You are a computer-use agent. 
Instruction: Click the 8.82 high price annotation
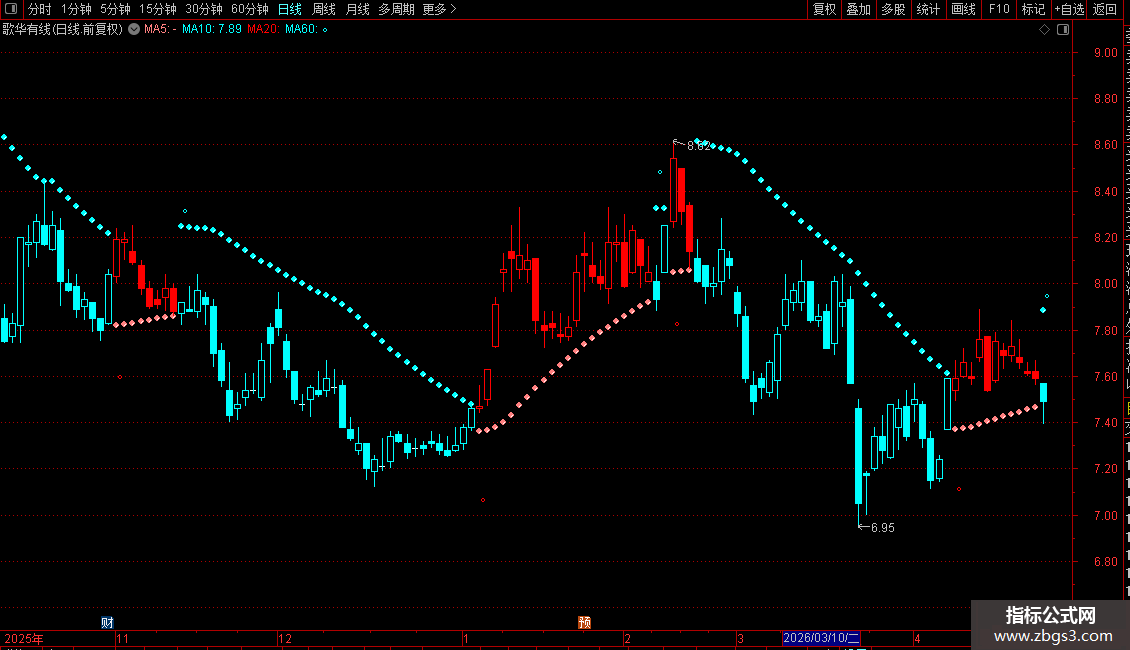(698, 146)
